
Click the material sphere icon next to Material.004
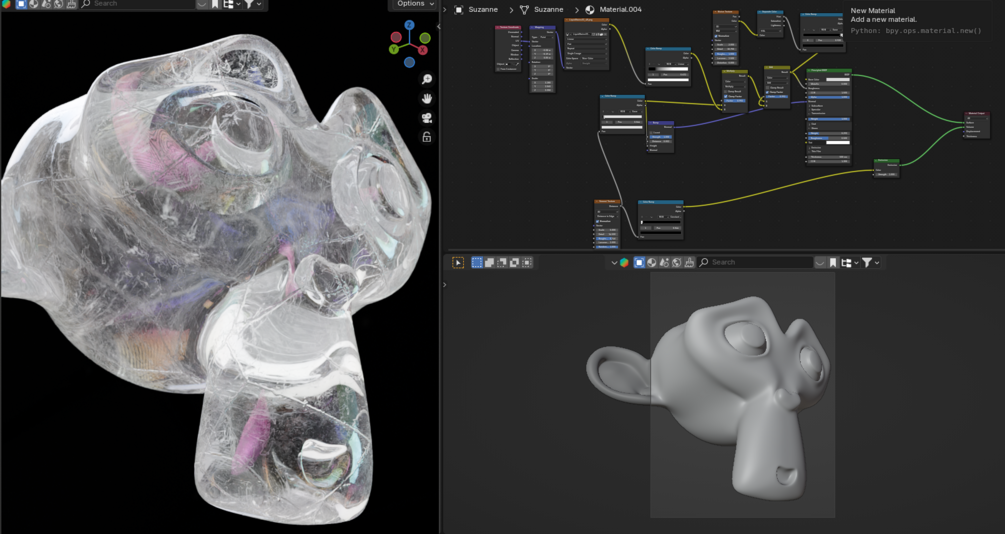coord(590,10)
